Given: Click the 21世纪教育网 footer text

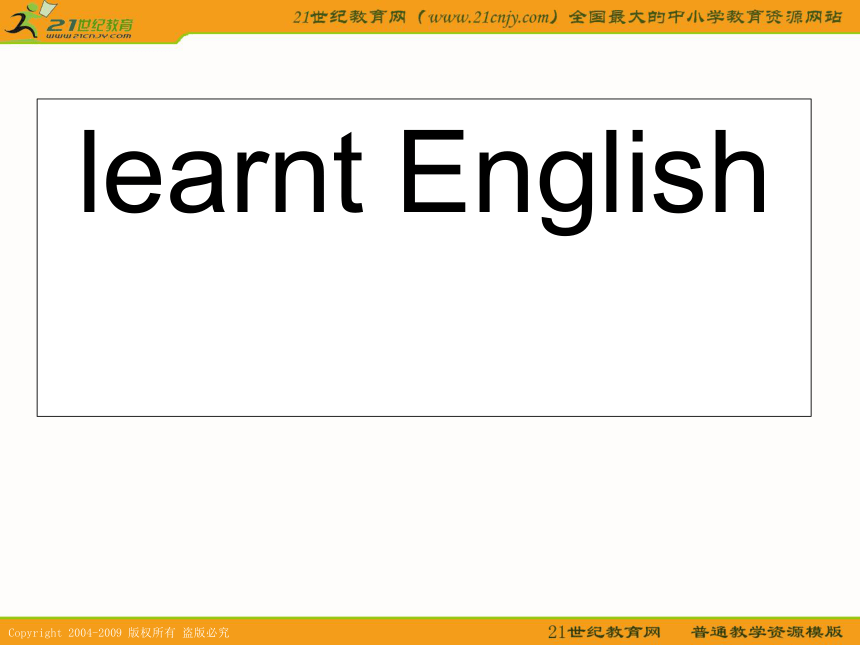Looking at the screenshot, I should click(x=603, y=632).
